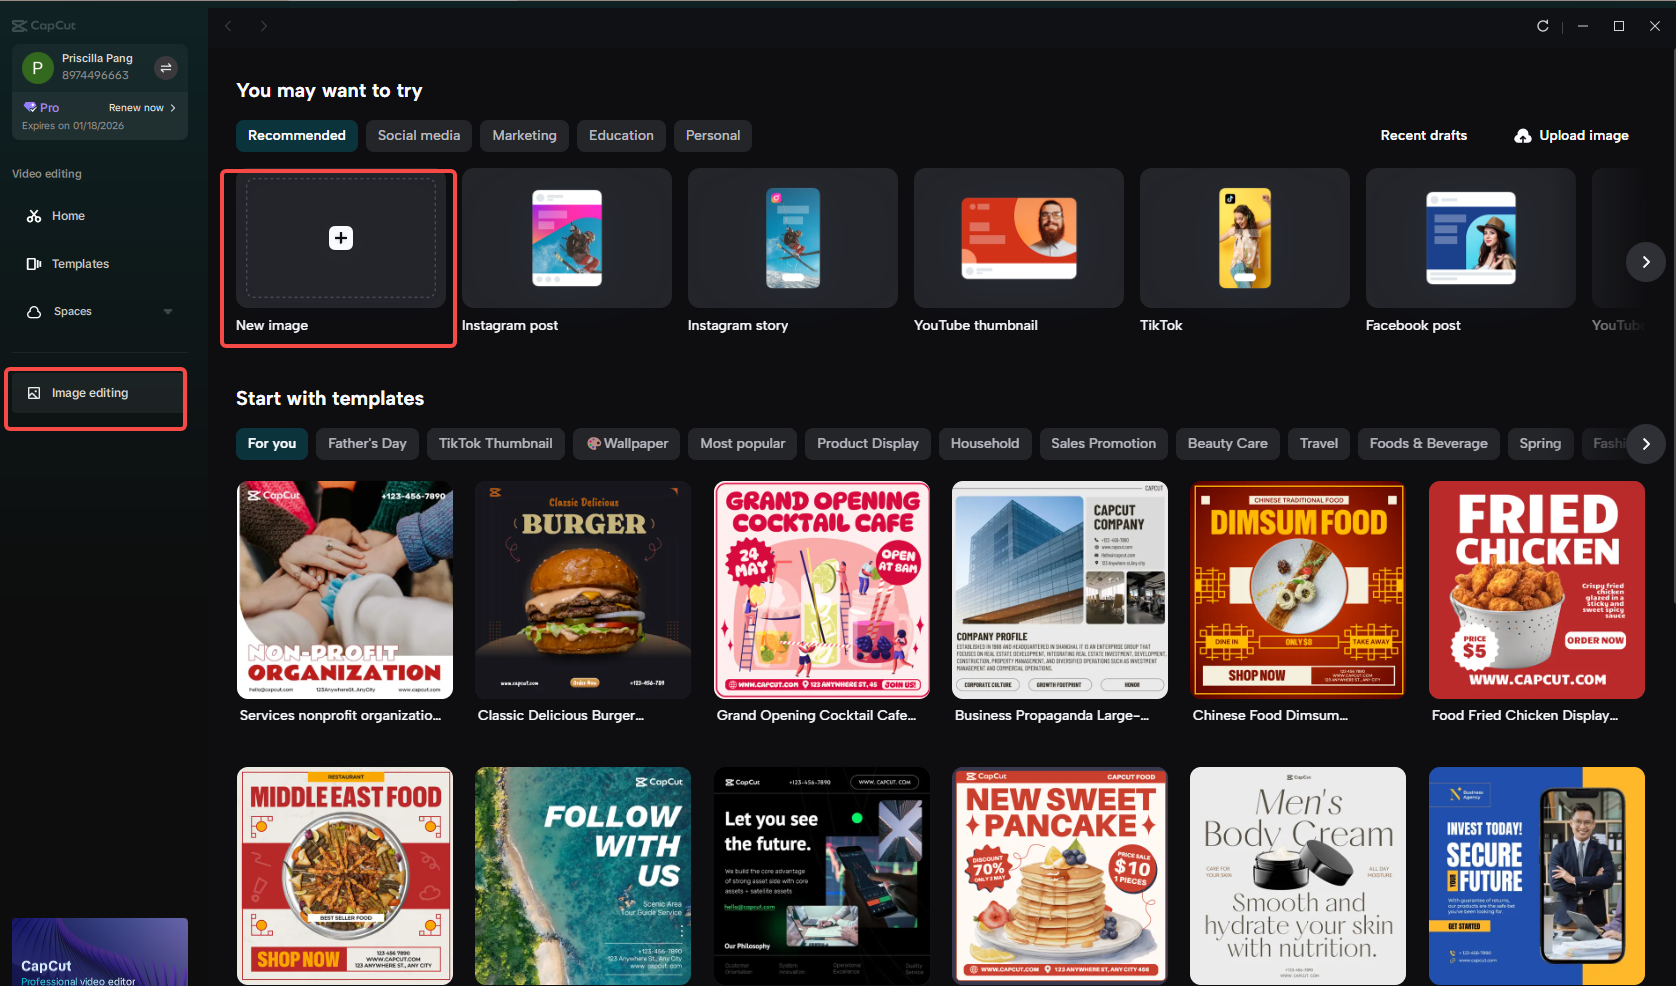Open Recent drafts
This screenshot has height=986, width=1676.
[1423, 135]
